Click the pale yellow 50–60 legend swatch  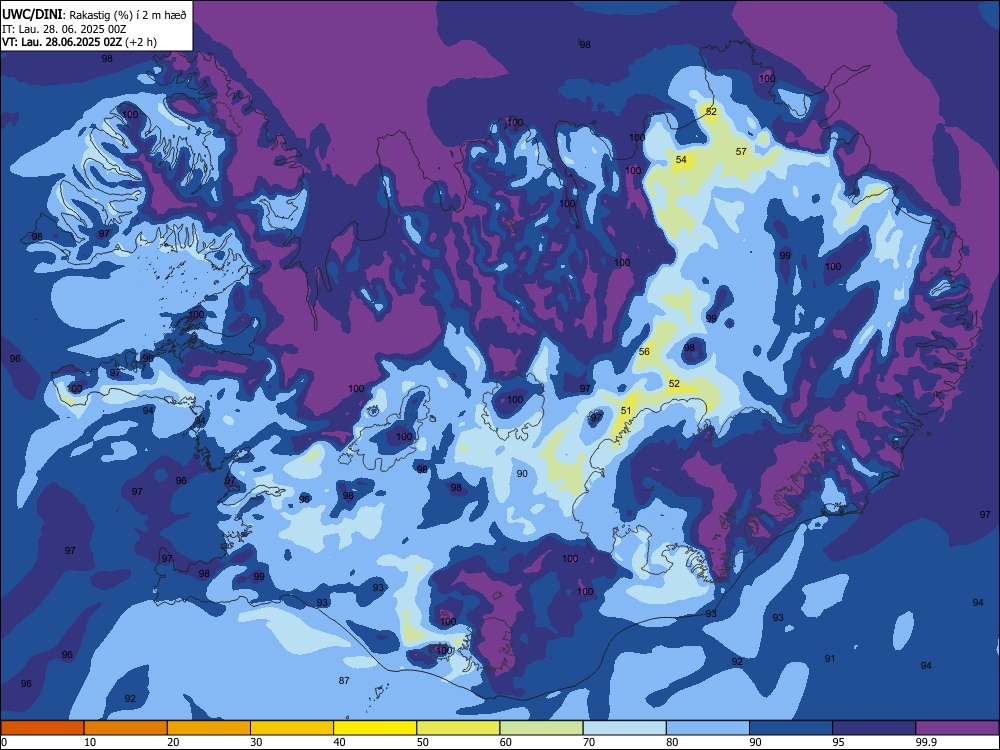(459, 728)
